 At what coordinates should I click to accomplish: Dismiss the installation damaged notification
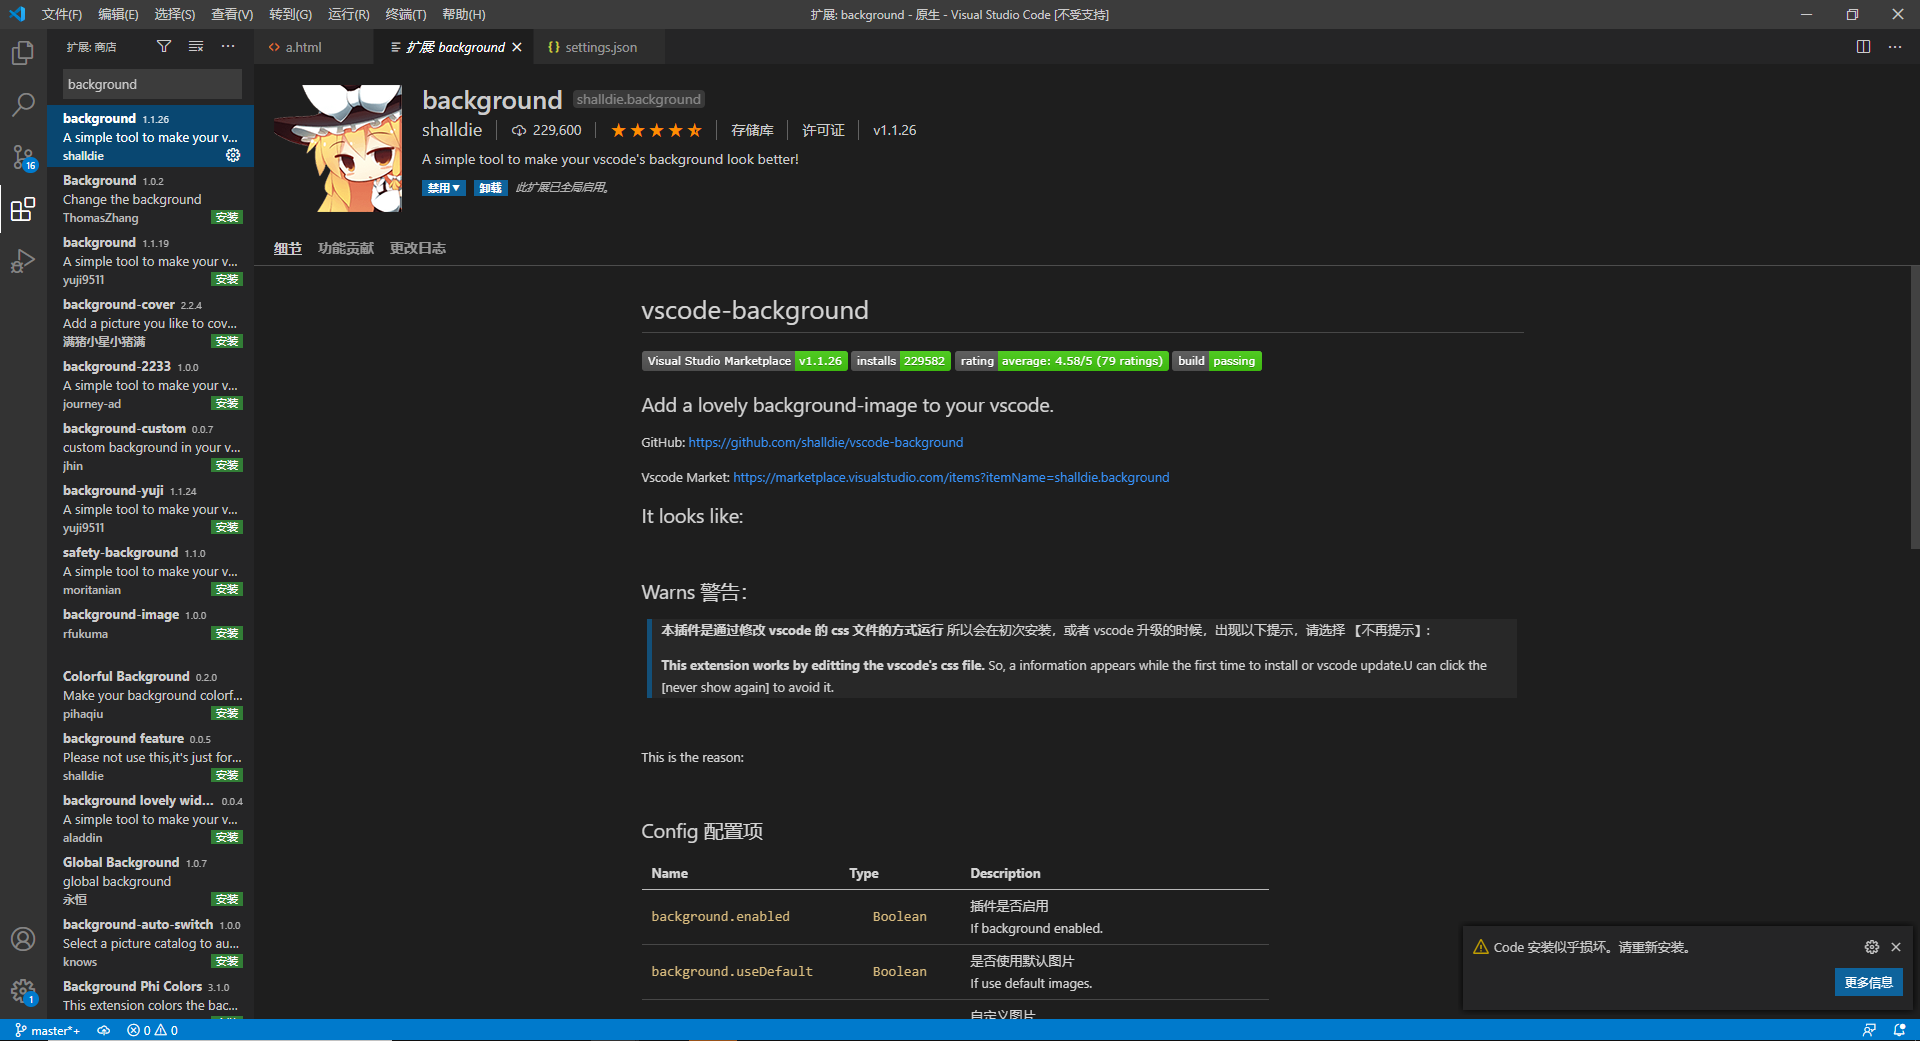click(1895, 947)
